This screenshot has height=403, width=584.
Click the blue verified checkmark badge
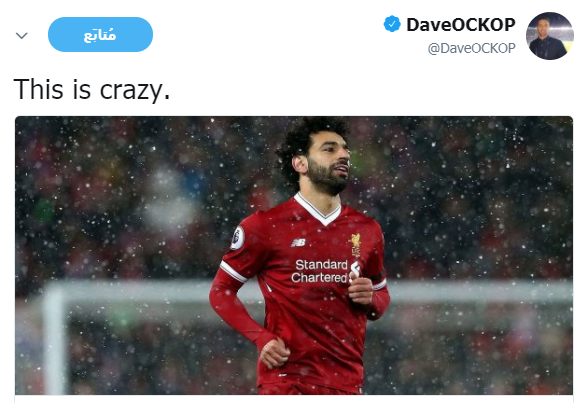pos(392,24)
